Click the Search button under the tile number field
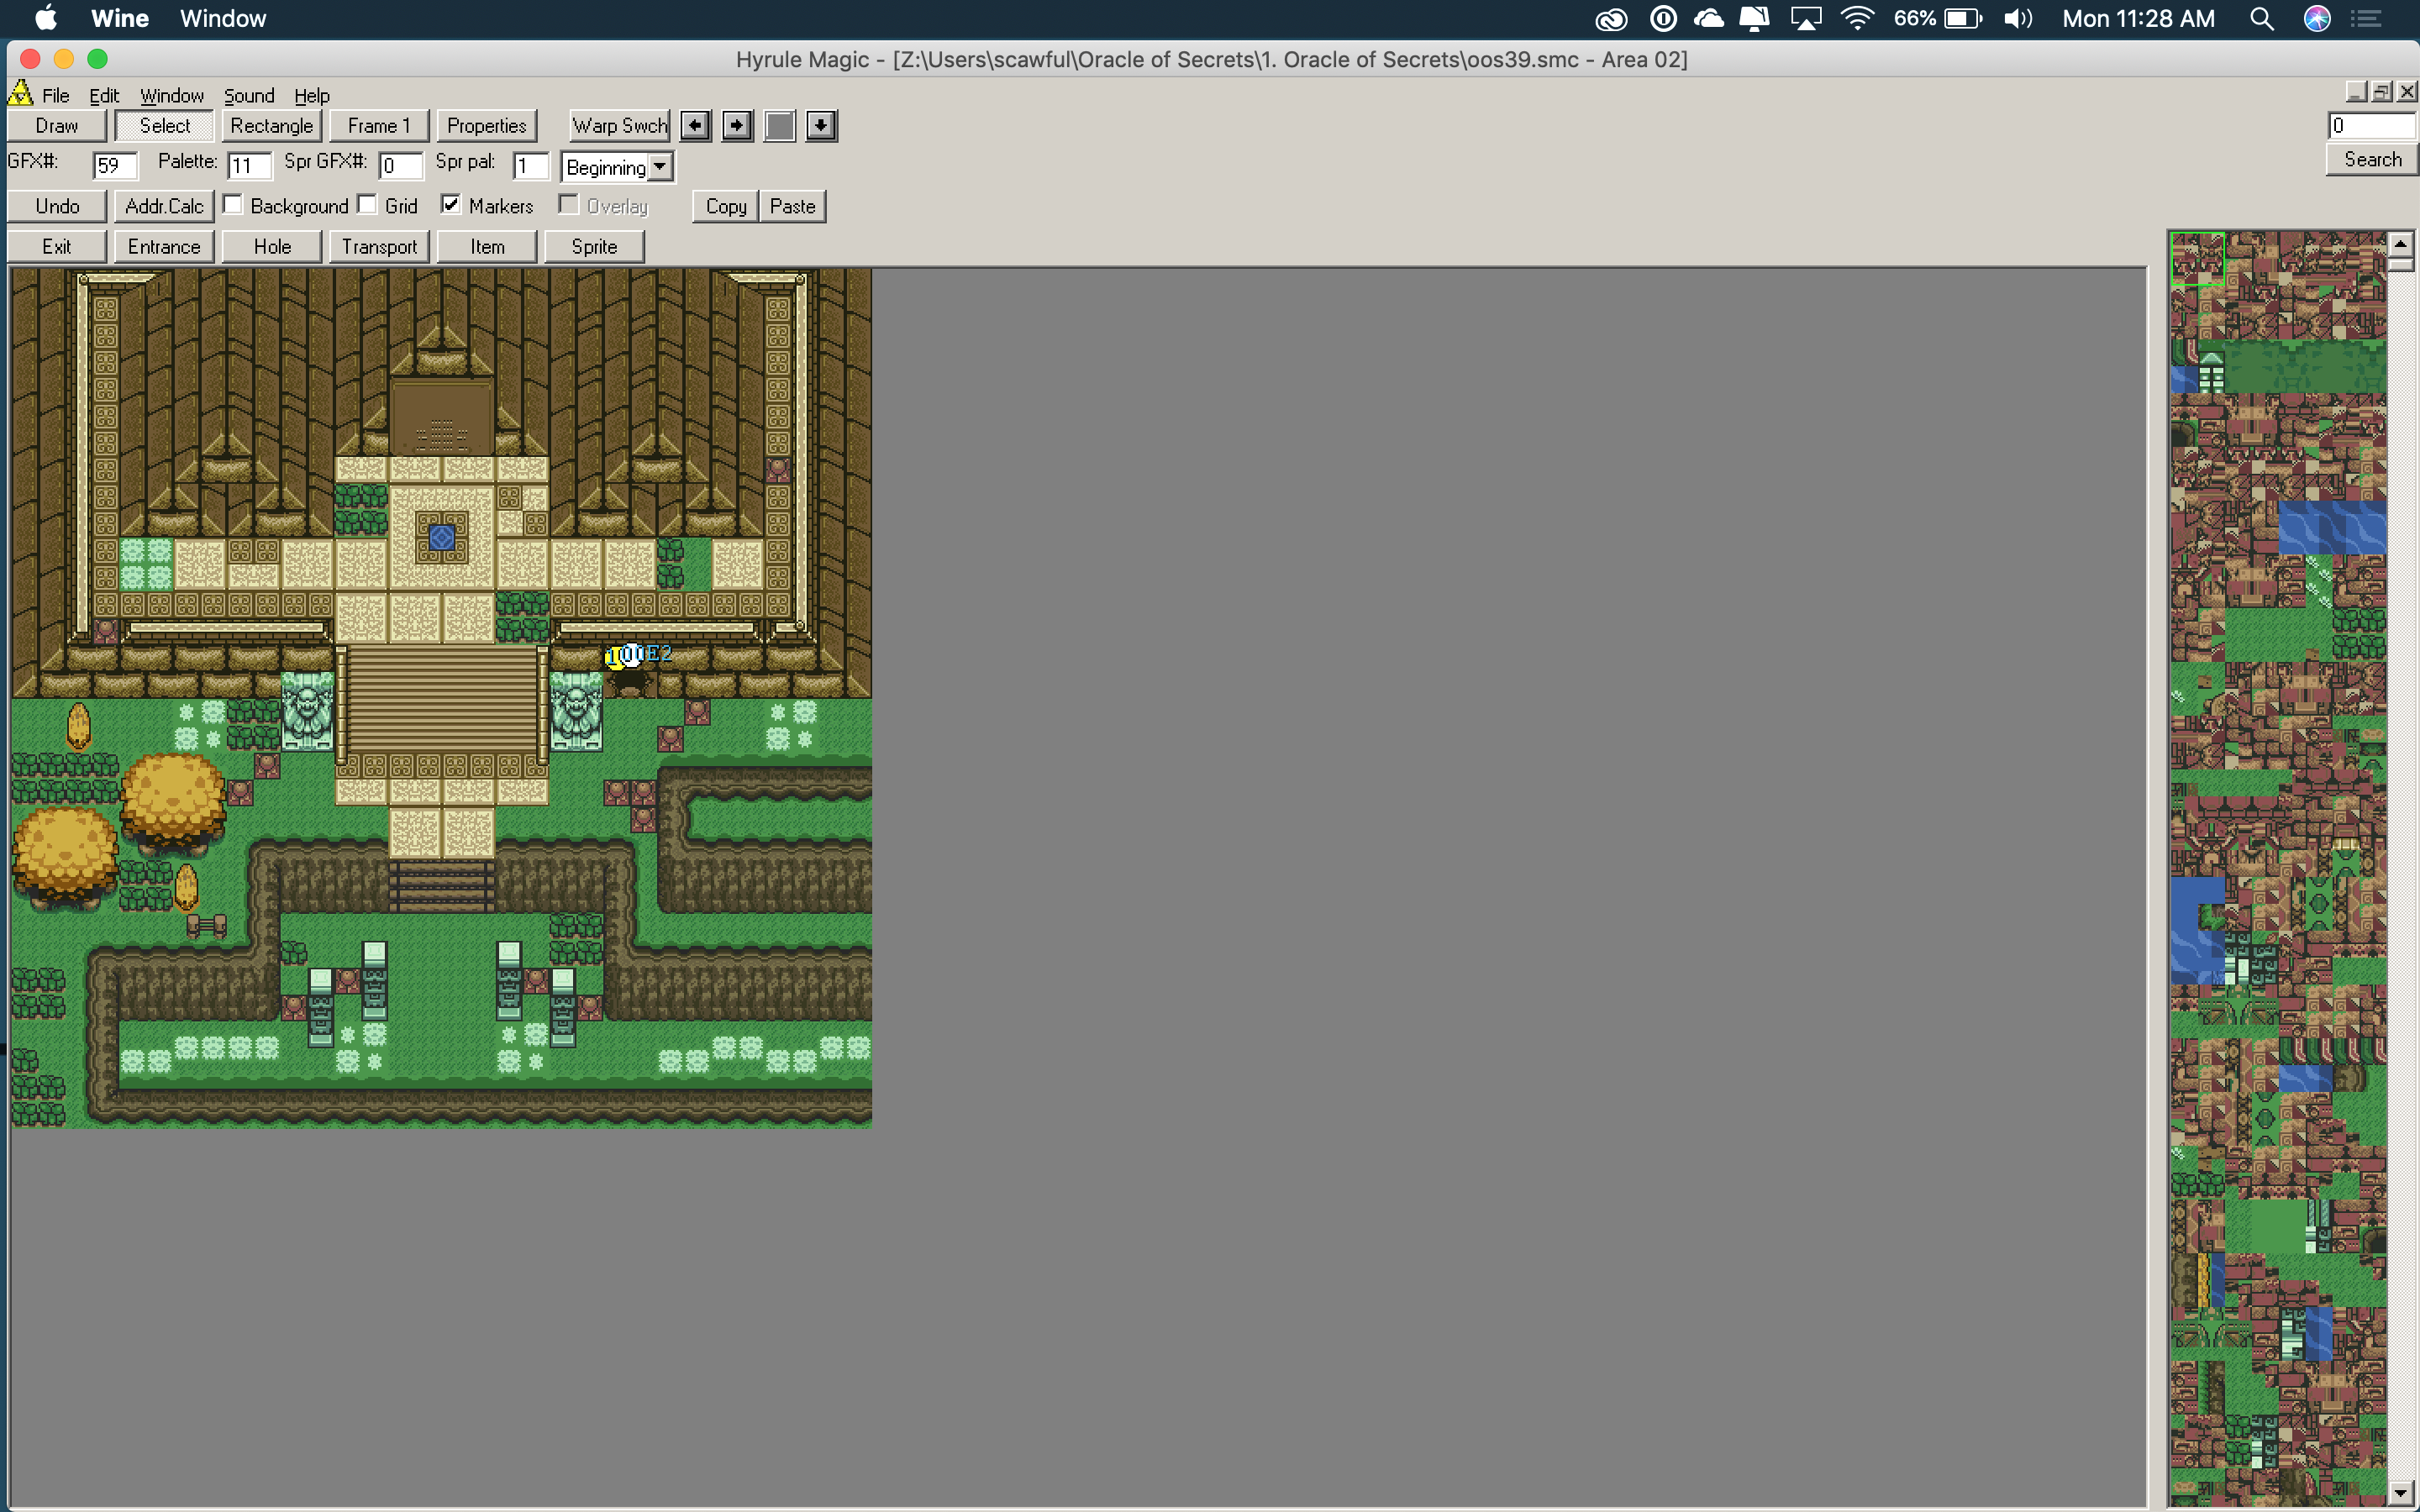 pos(2372,160)
